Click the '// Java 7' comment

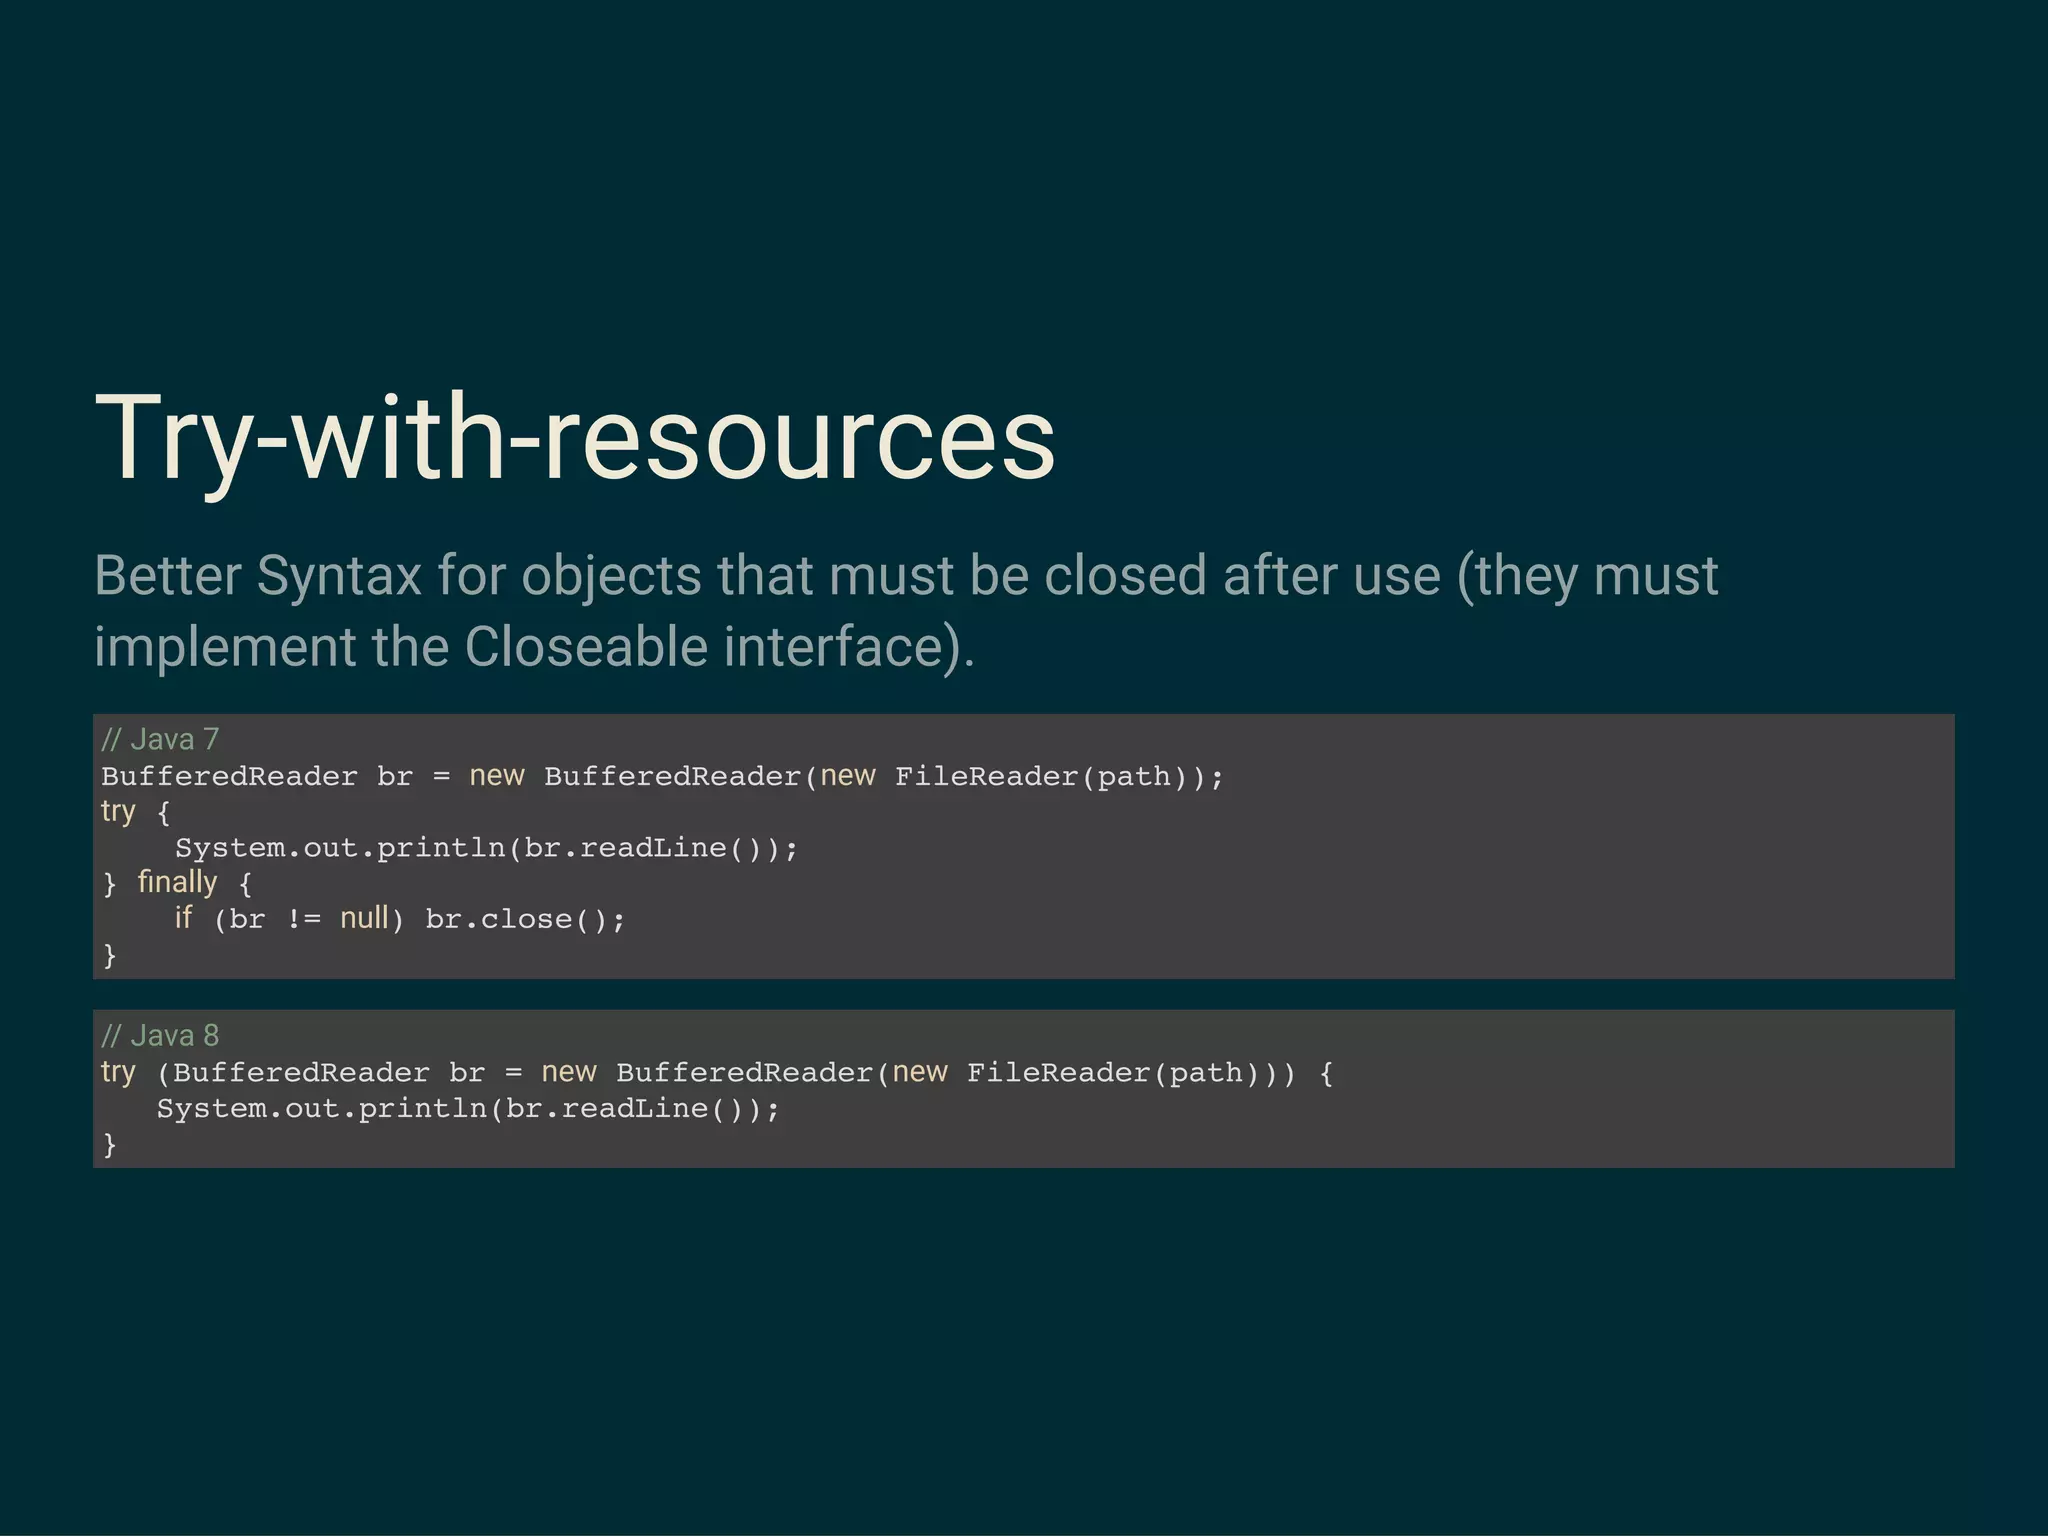pyautogui.click(x=160, y=739)
